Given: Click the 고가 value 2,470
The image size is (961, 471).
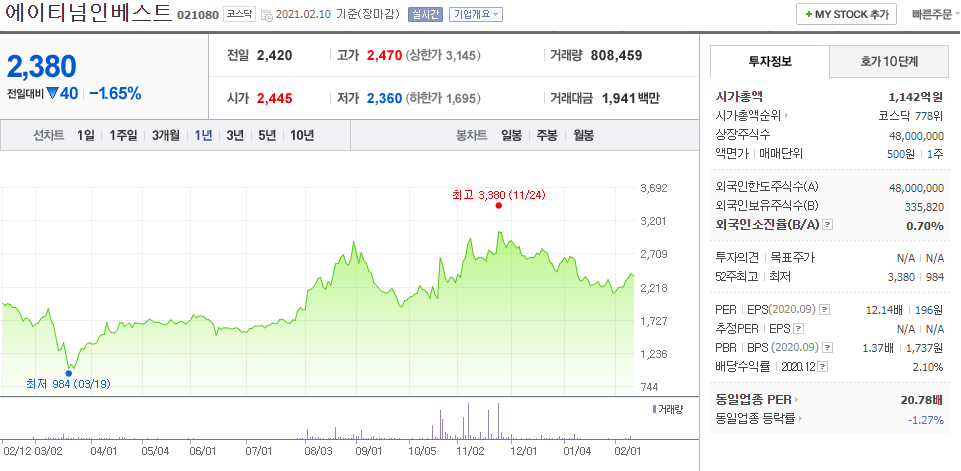Looking at the screenshot, I should tap(384, 56).
